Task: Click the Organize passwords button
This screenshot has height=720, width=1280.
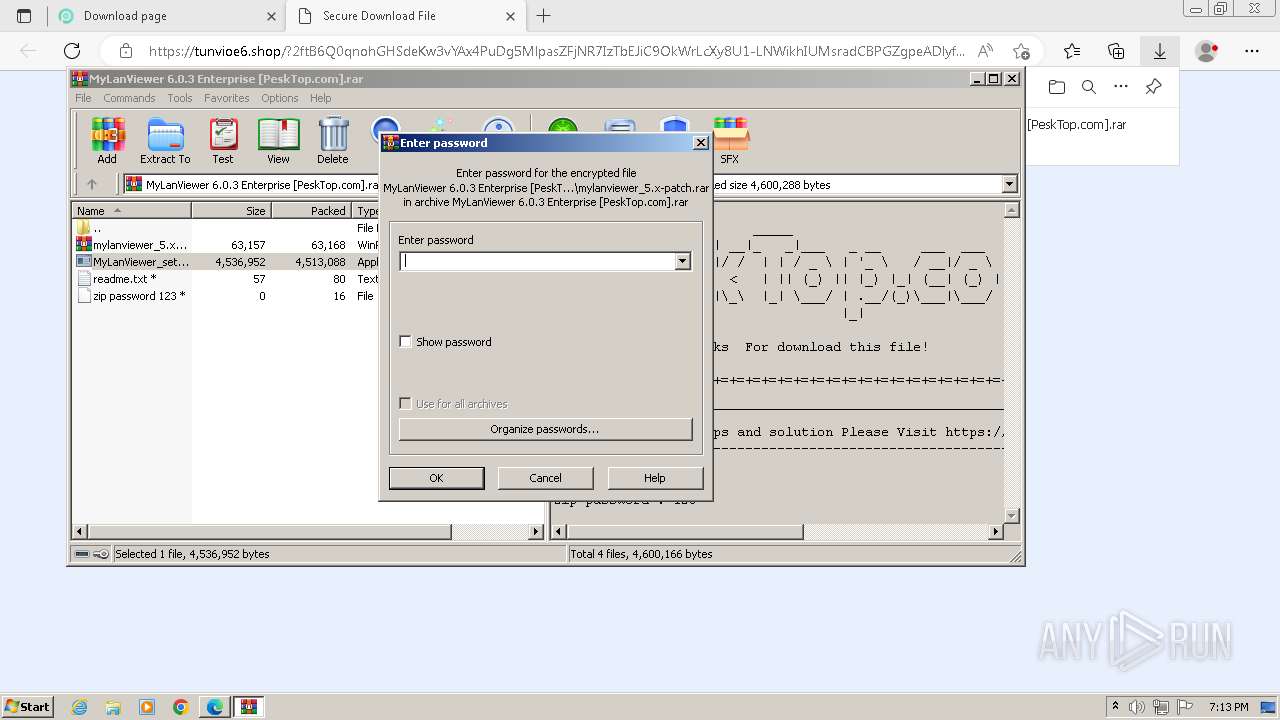Action: (545, 429)
